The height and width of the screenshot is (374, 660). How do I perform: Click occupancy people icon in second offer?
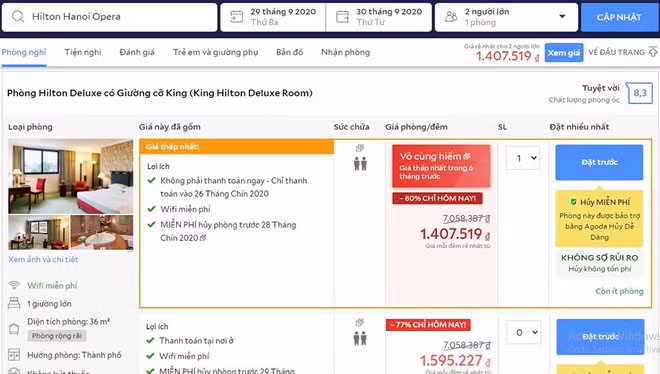point(360,338)
